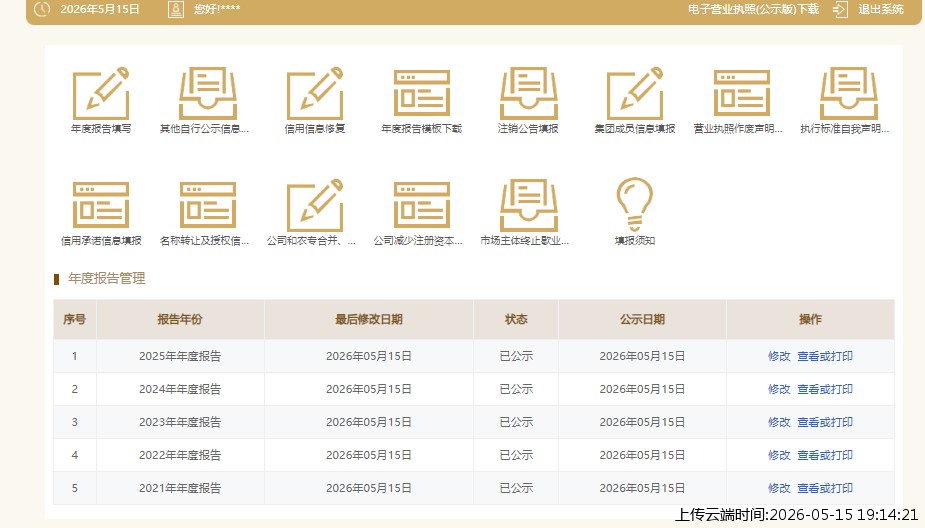925x528 pixels.
Task: Click 修改 for 2021年年度报告
Action: click(x=779, y=488)
